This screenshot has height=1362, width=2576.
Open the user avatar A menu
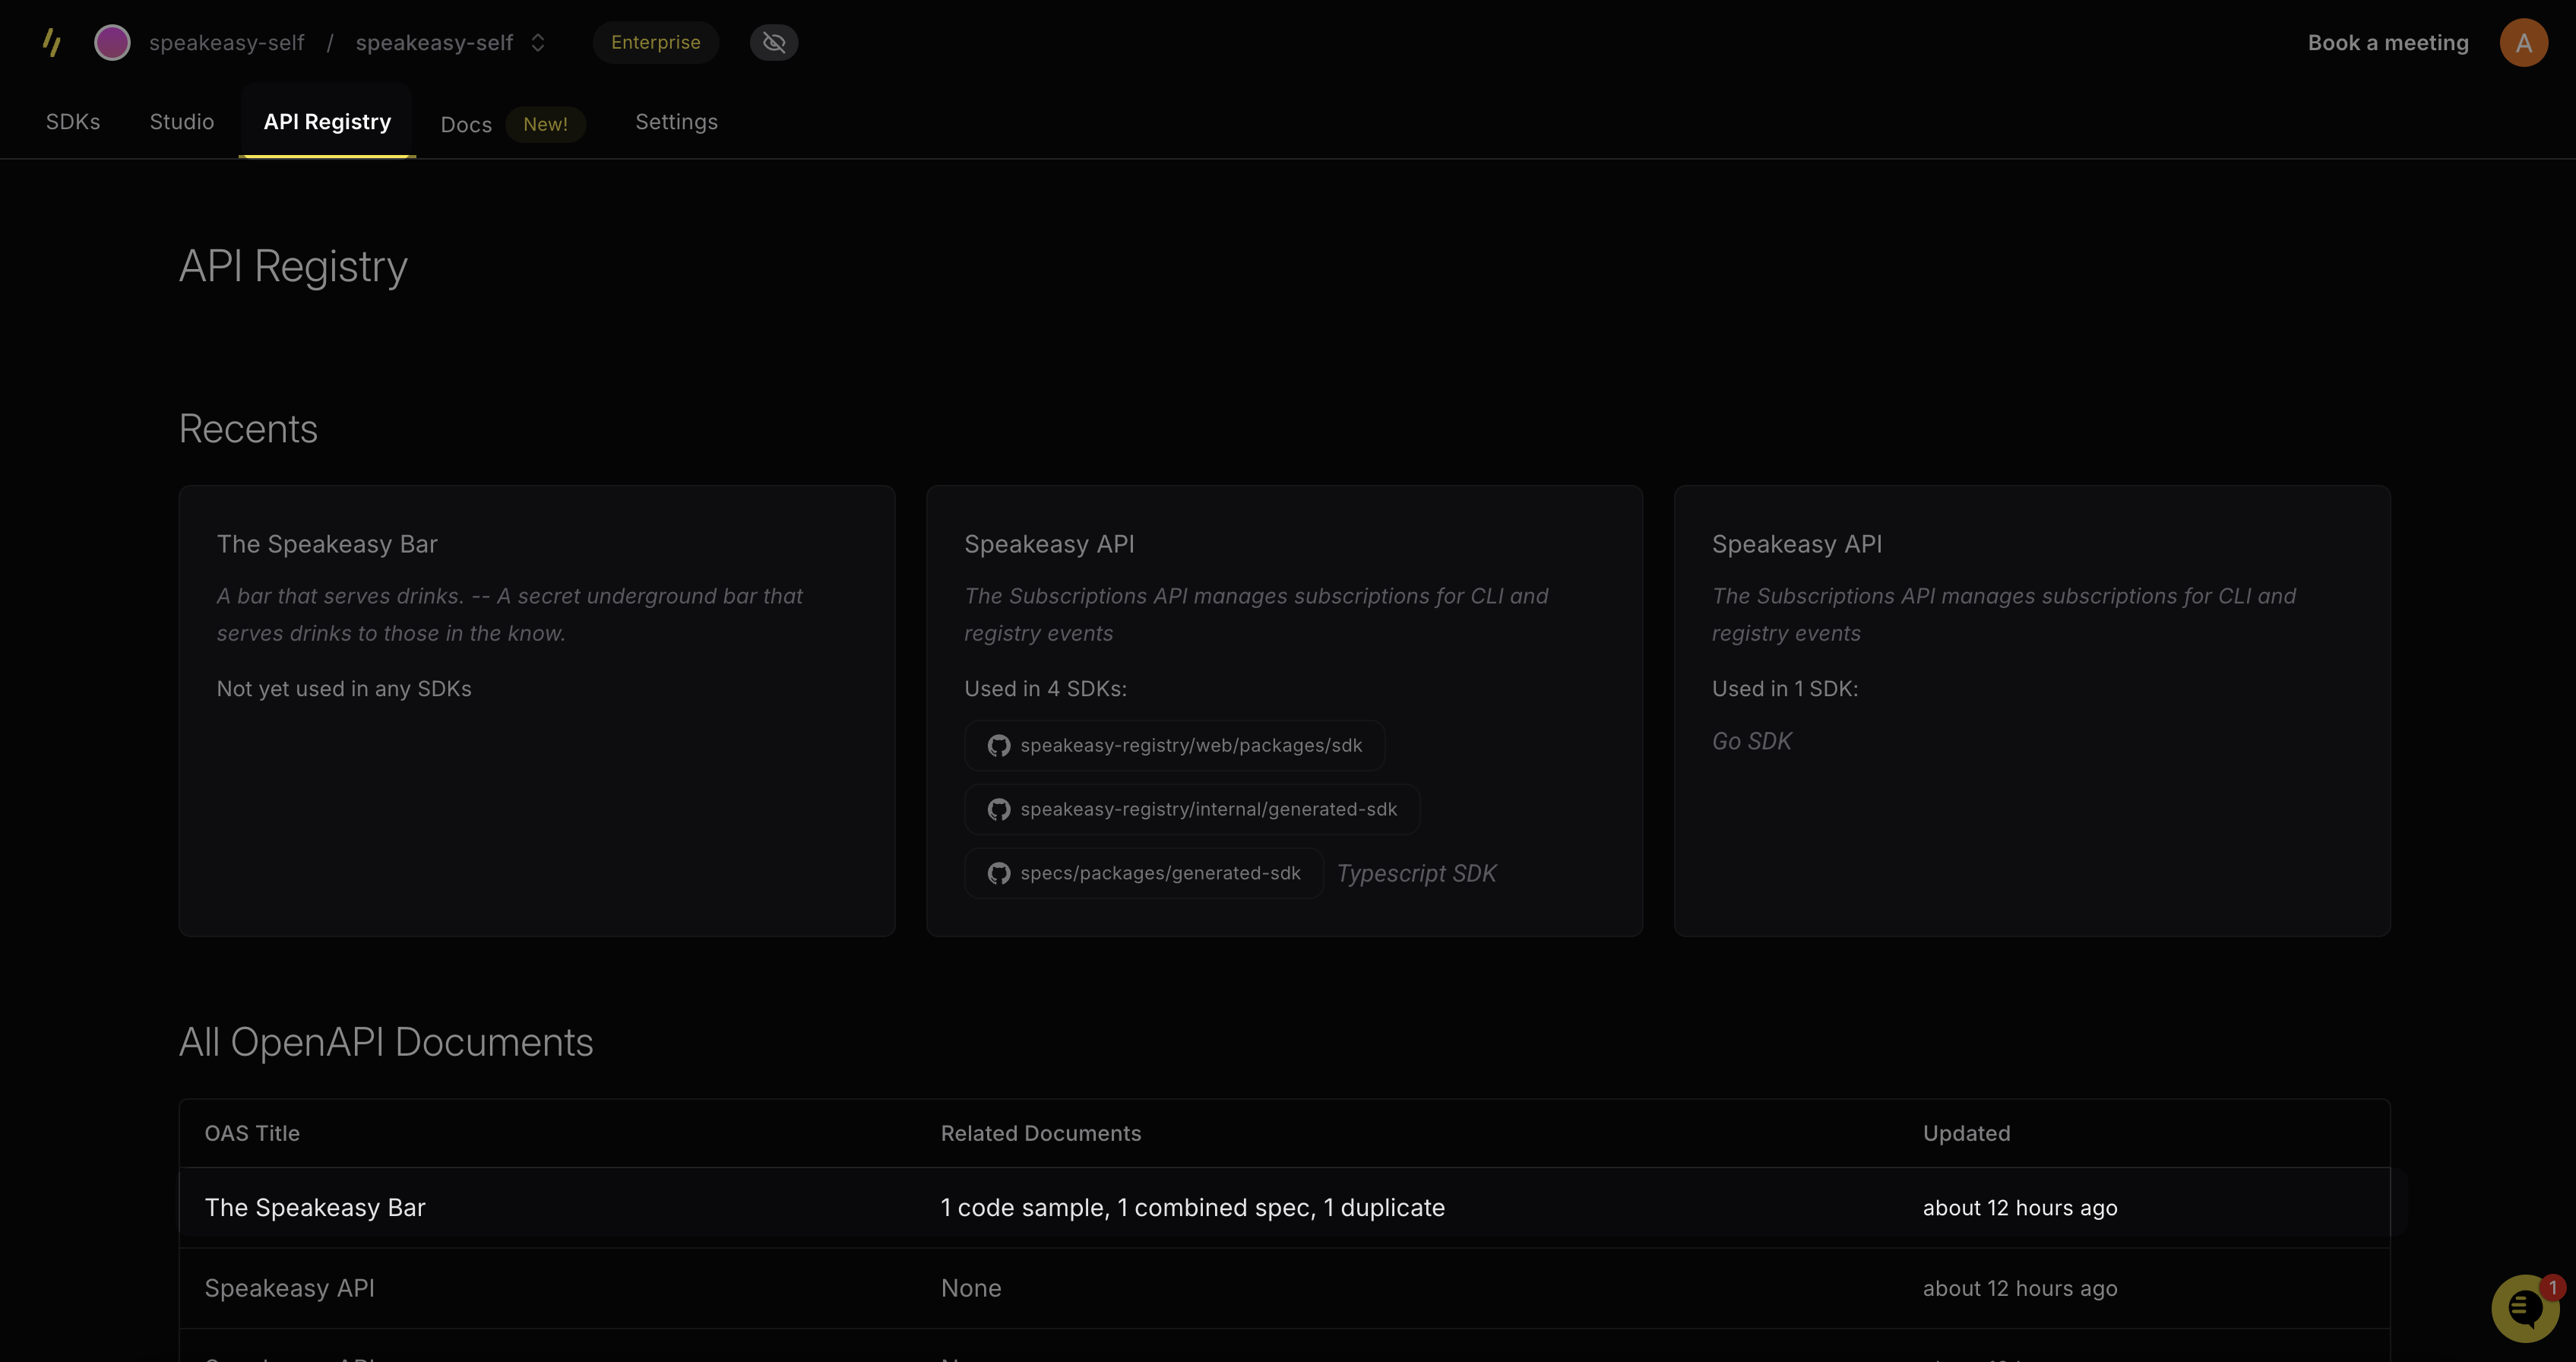2524,42
